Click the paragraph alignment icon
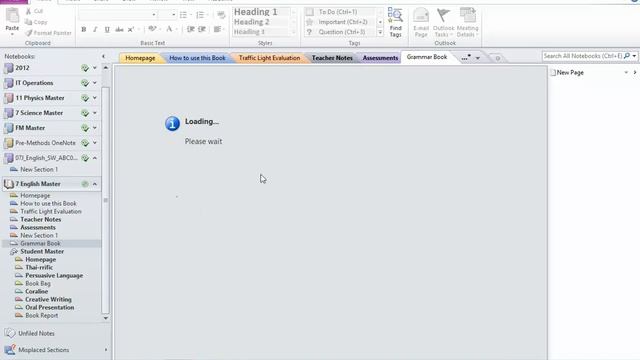 [217, 29]
